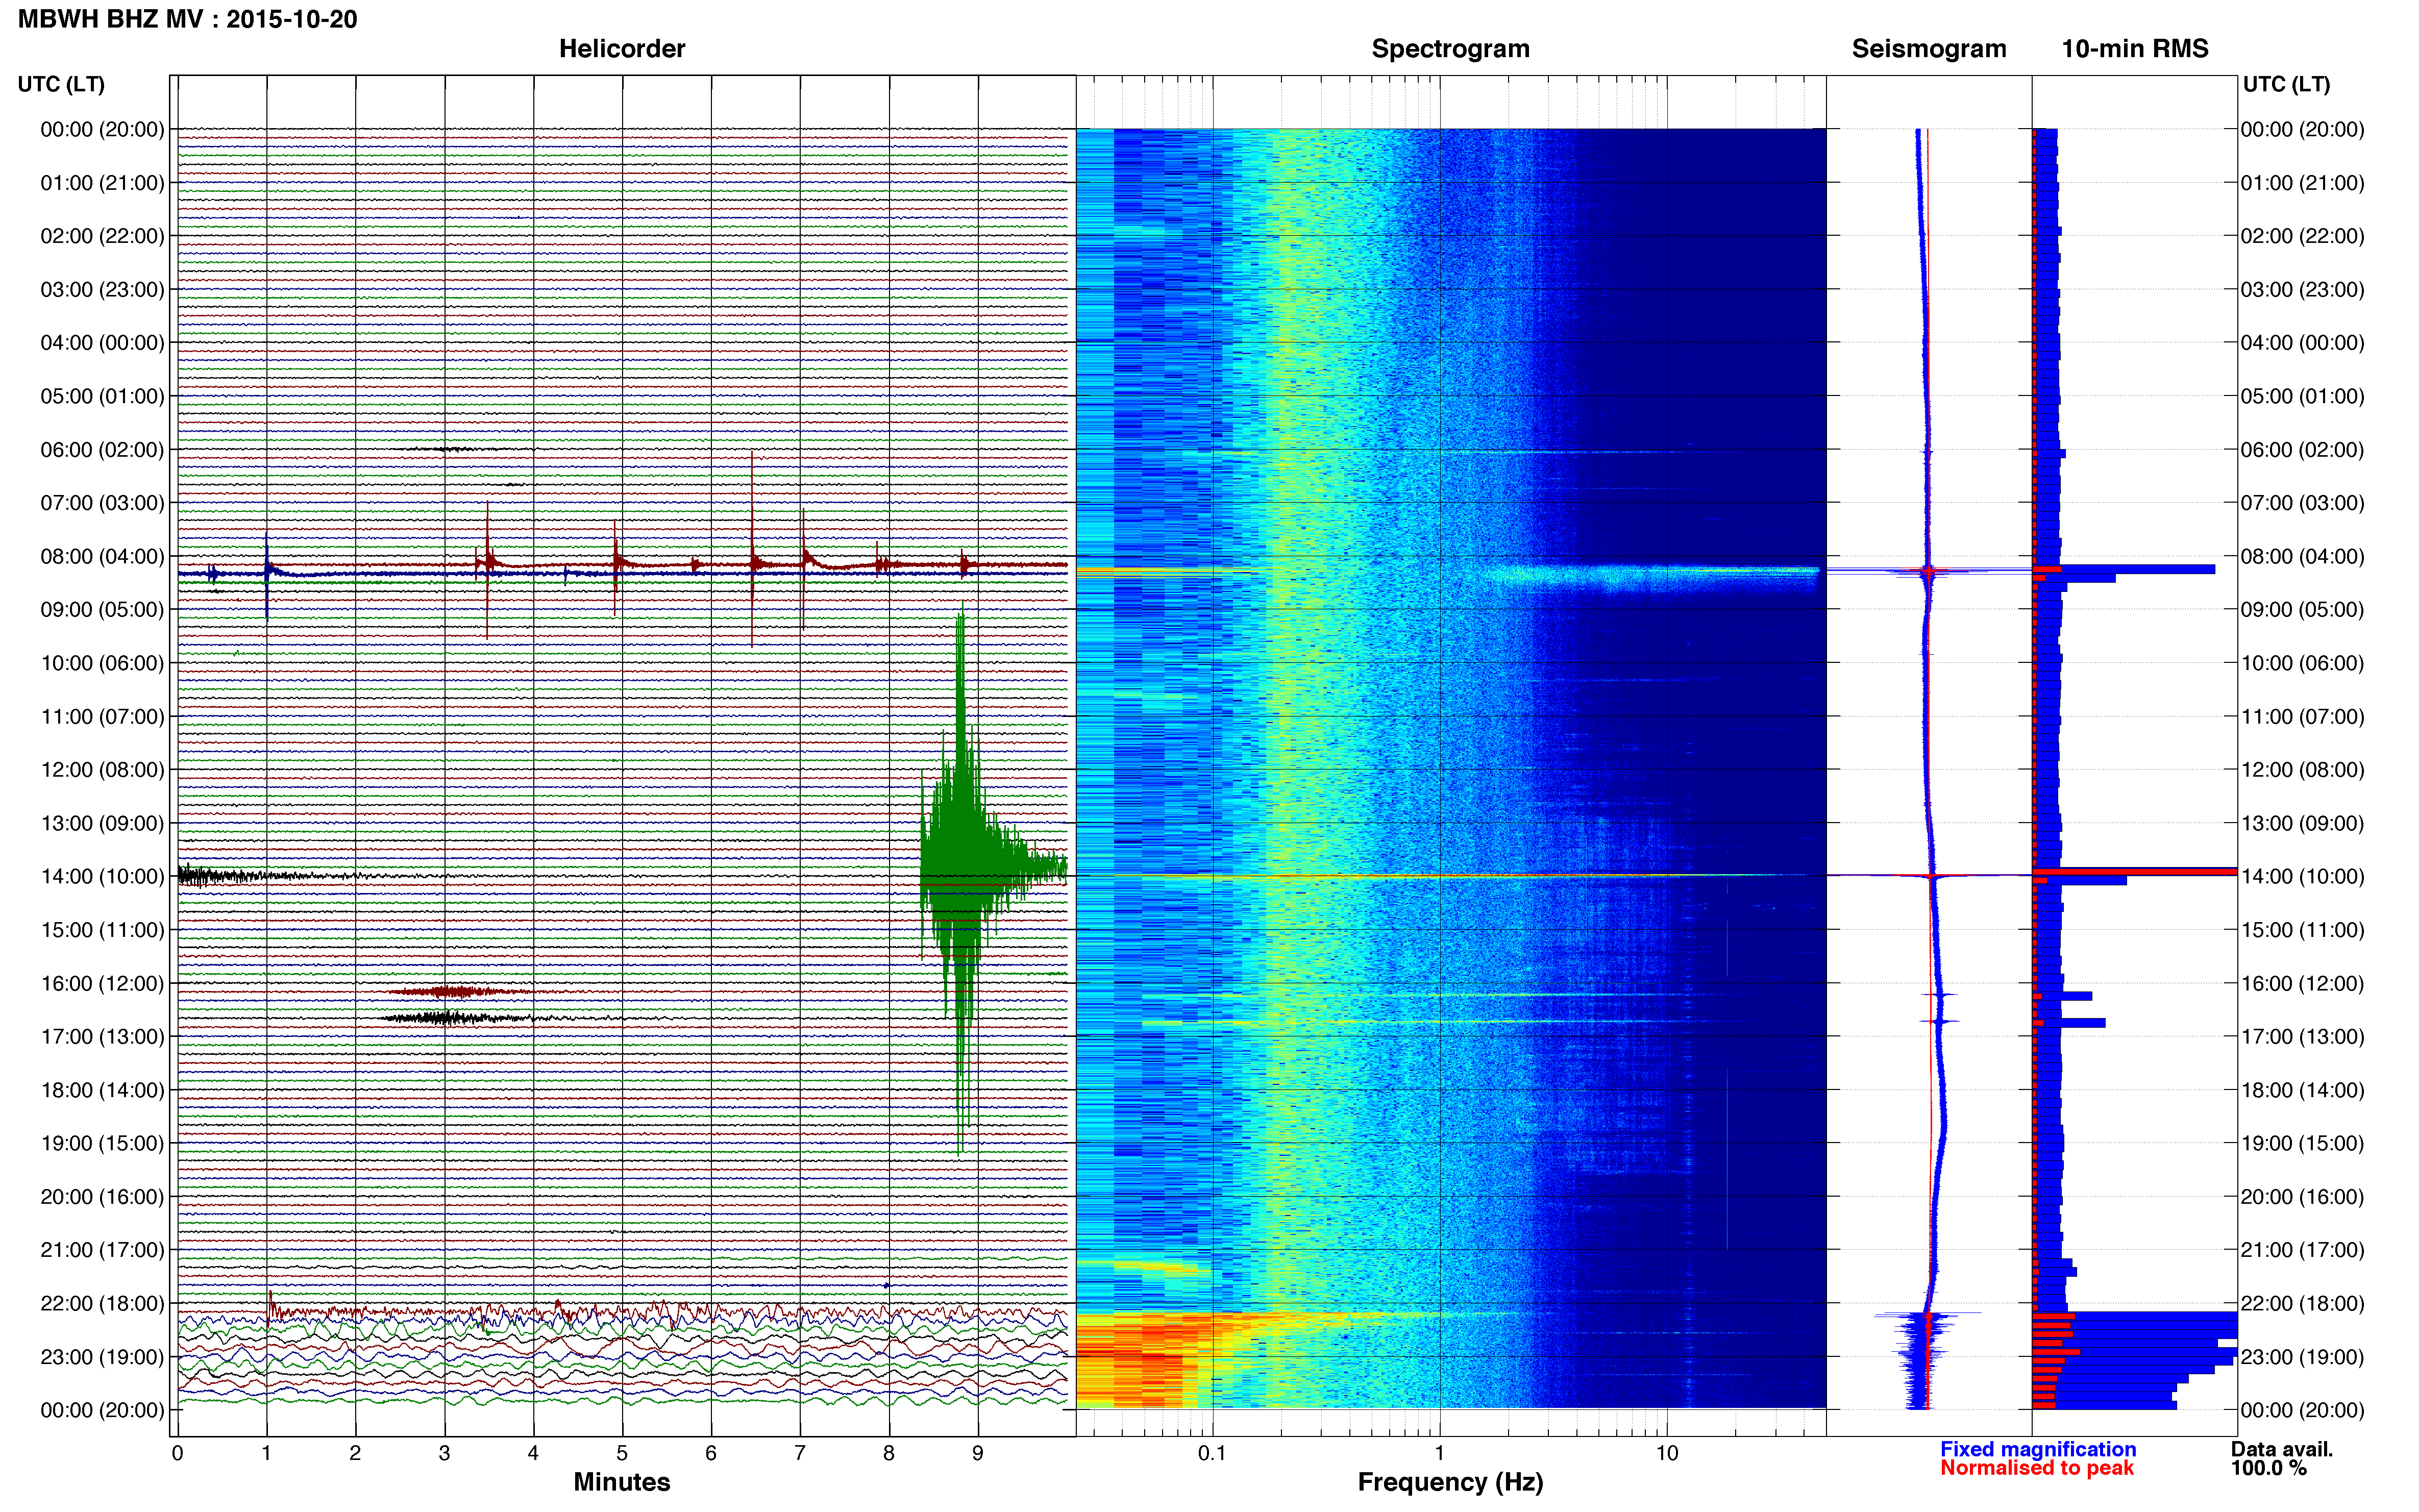Click the plot title "MBWH BHZ MV : 2015-10-20"
This screenshot has height=1512, width=2419.
click(x=187, y=19)
